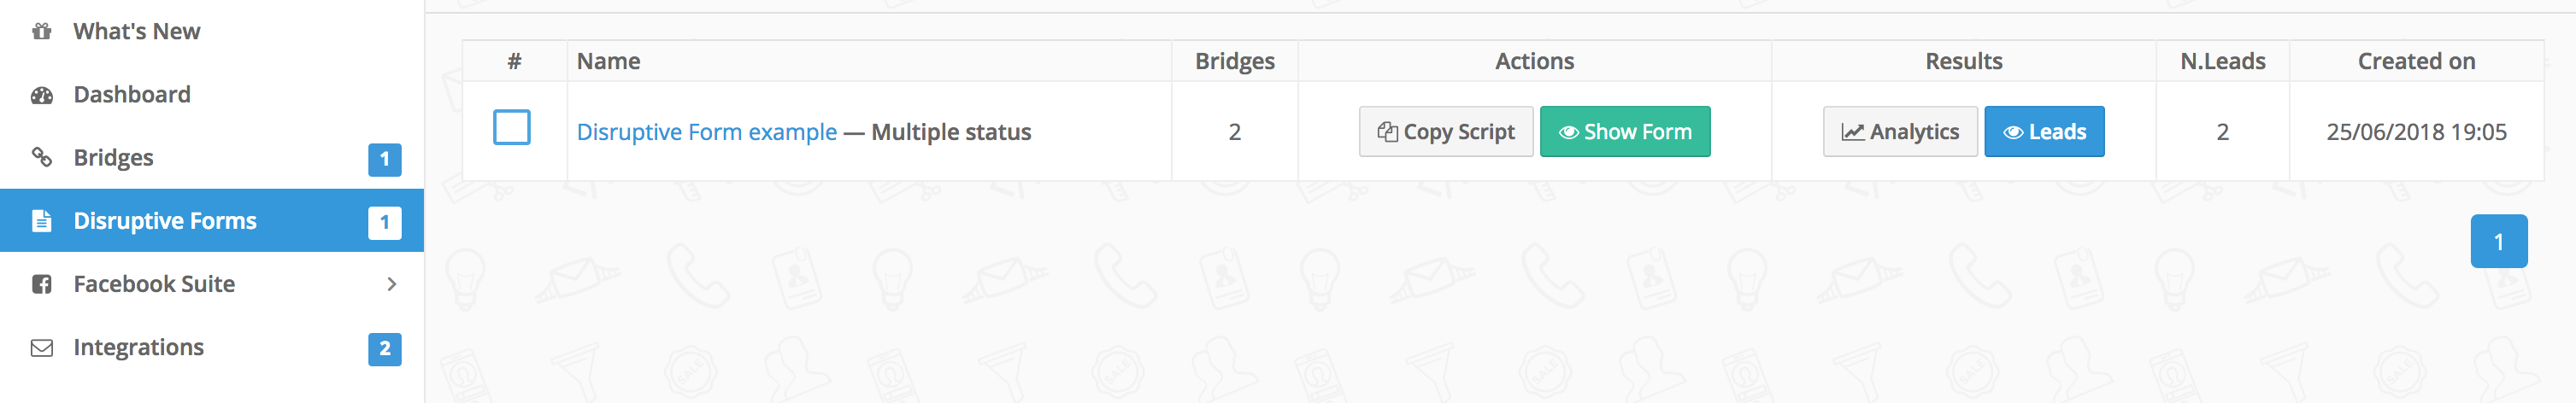Click the Bridges link icon in sidebar

(41, 157)
